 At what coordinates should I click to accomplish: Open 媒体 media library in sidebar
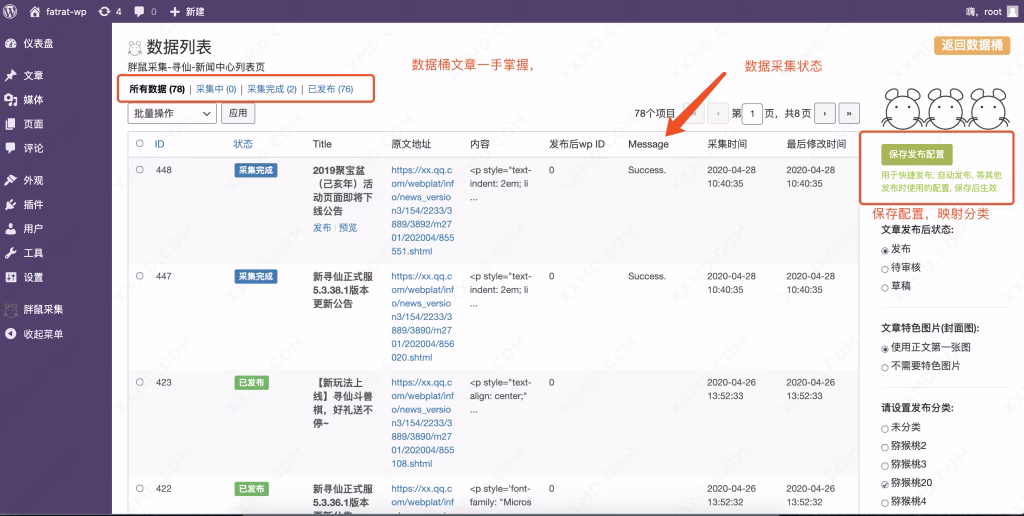click(x=33, y=100)
